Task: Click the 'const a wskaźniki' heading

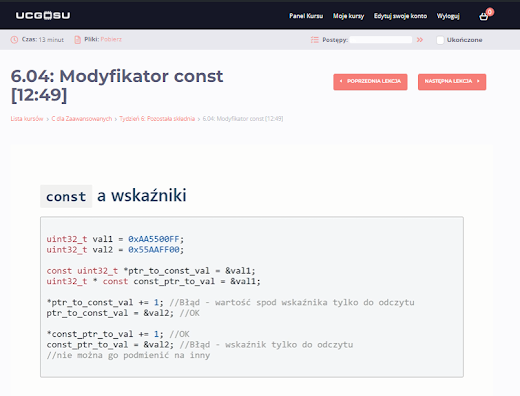Action: click(x=113, y=196)
